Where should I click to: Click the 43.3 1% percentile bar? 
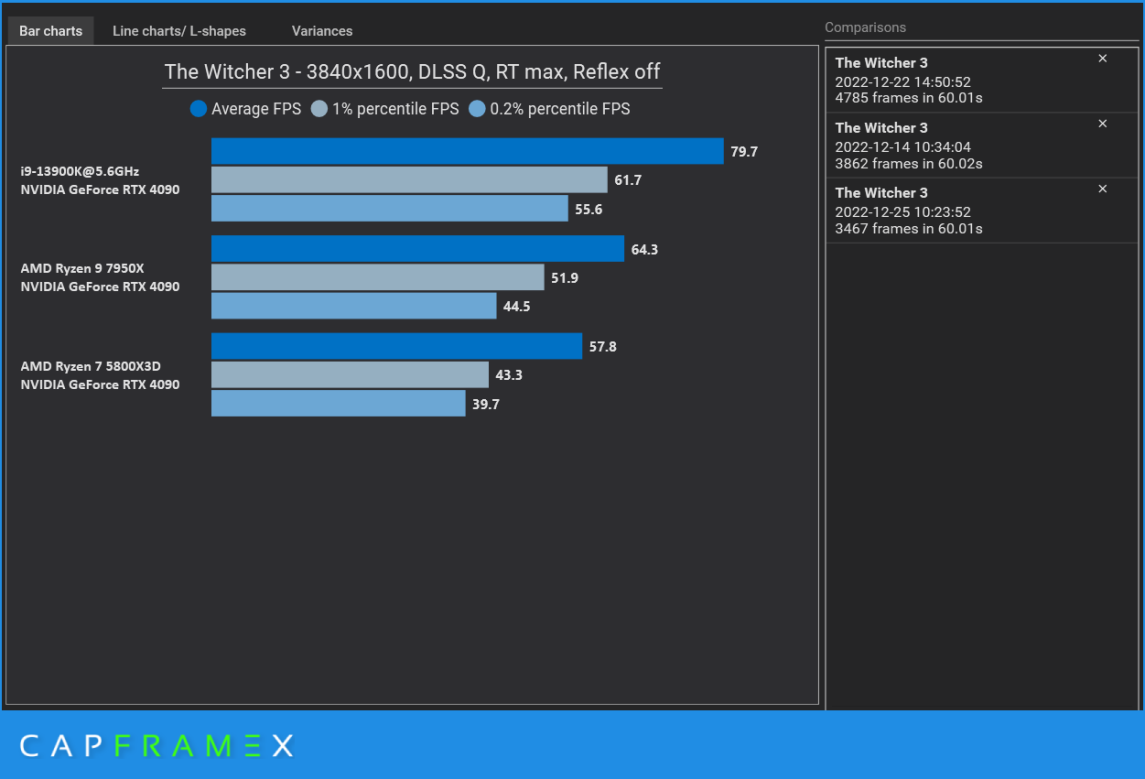pos(350,375)
